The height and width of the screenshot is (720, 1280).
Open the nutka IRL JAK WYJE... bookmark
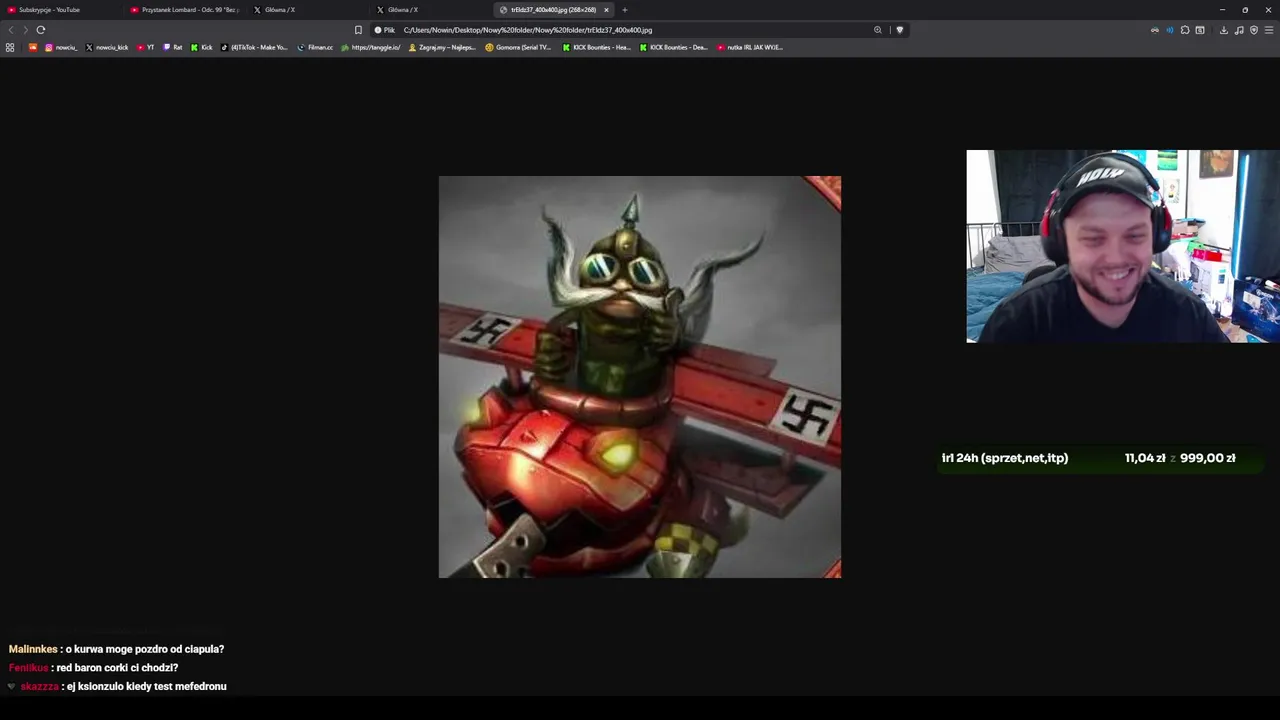(x=750, y=47)
